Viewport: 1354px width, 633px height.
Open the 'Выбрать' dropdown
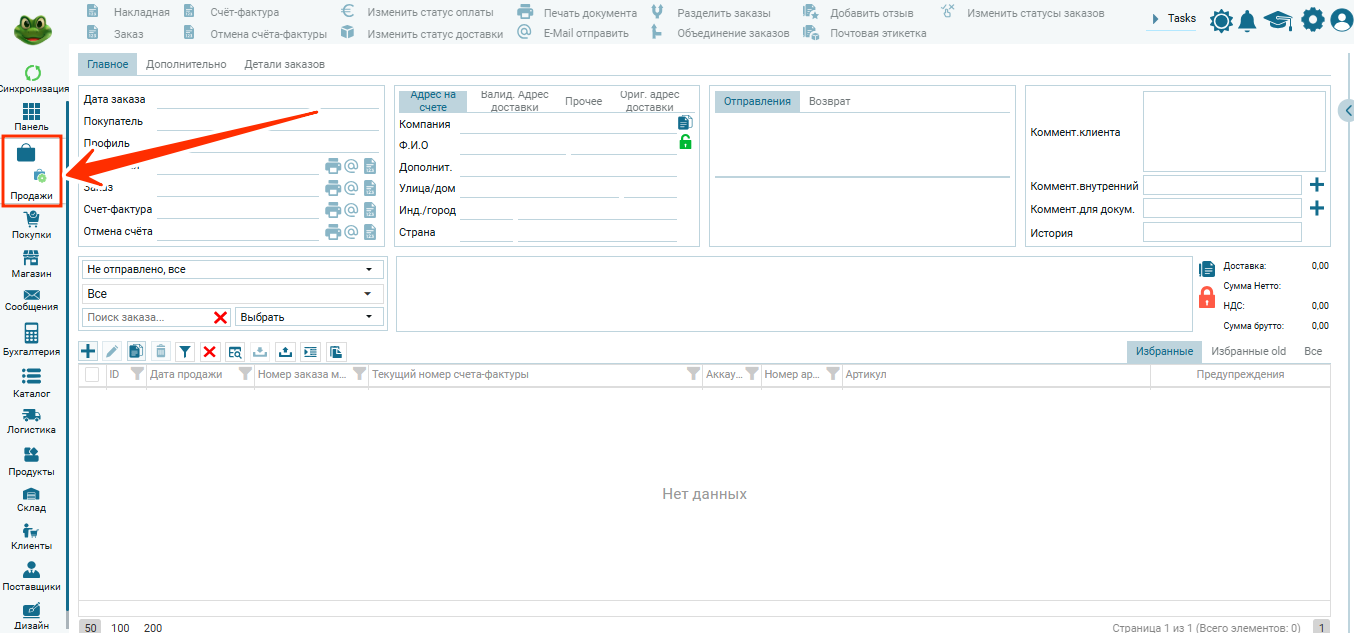tap(310, 317)
